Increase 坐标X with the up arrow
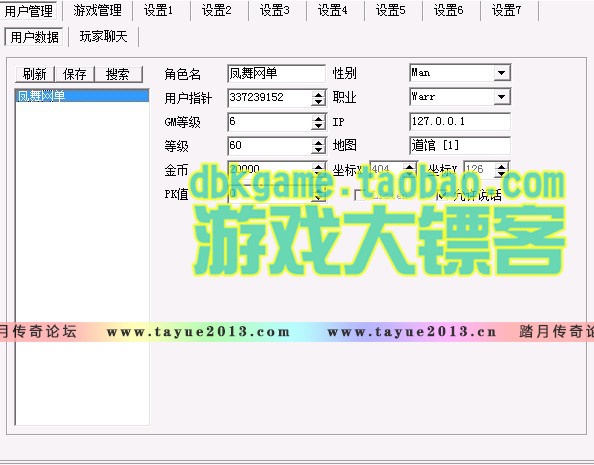 [x=410, y=166]
